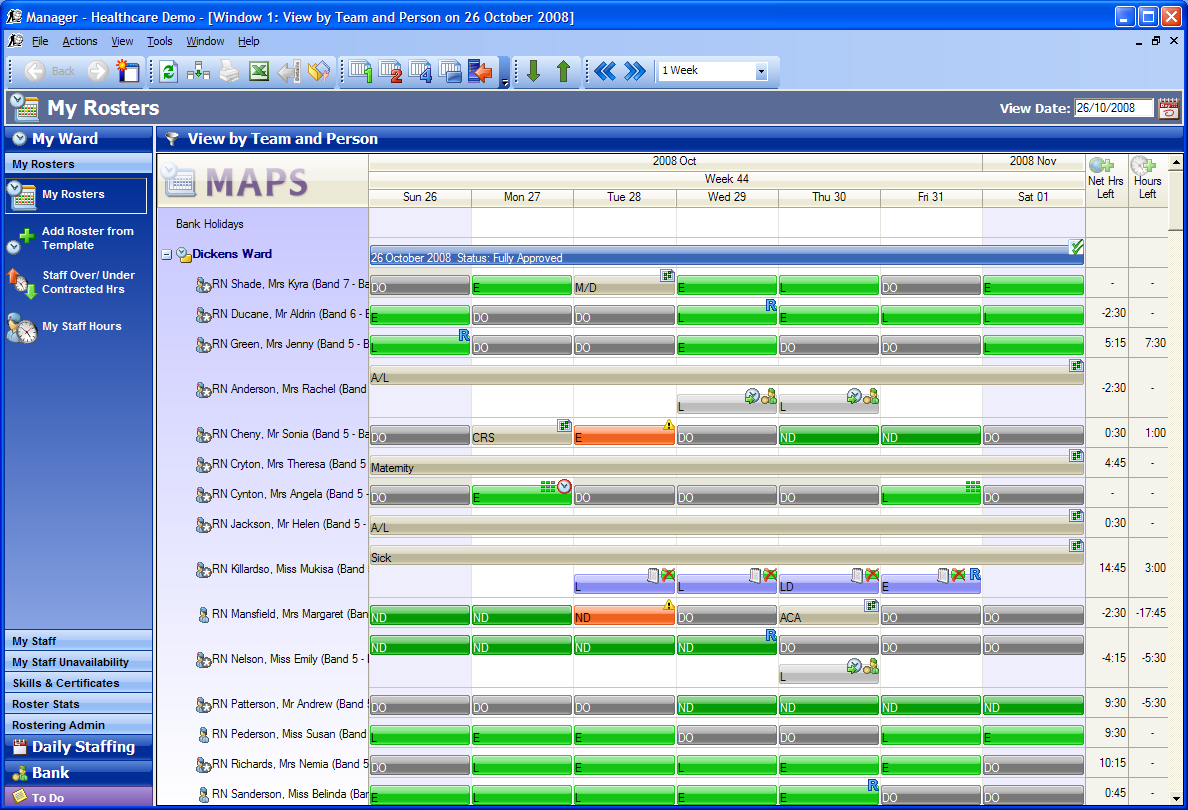Click the green up arrow icon
Screen dimensions: 1188x810
563,71
